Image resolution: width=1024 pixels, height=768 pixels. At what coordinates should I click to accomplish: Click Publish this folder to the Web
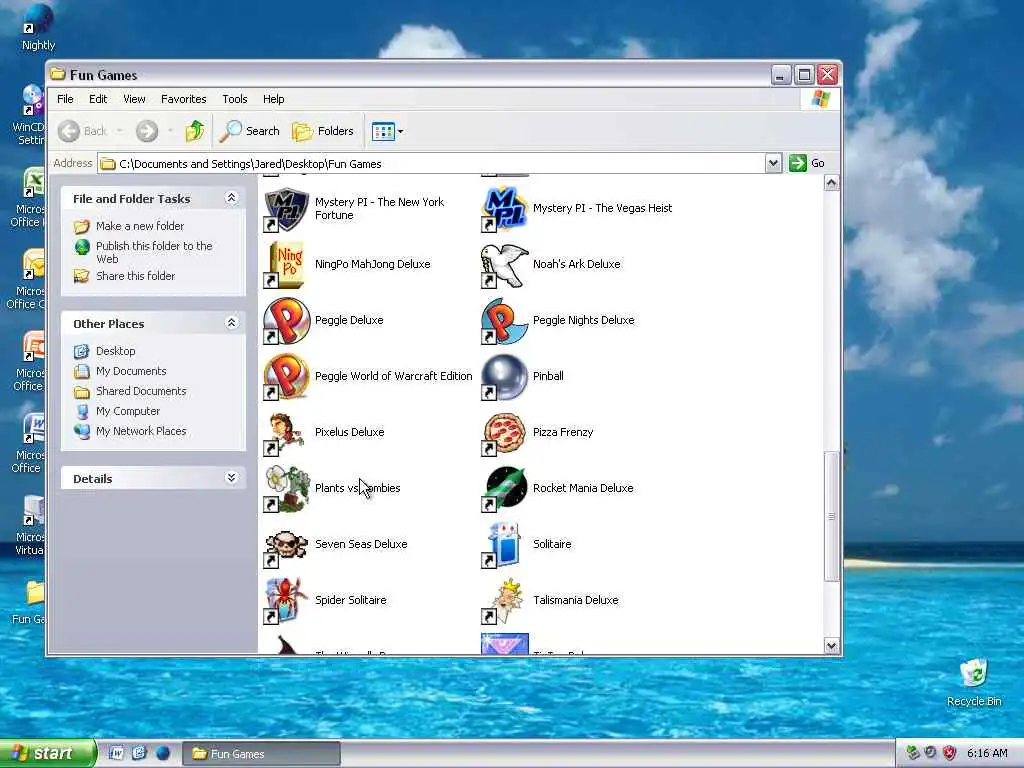154,252
